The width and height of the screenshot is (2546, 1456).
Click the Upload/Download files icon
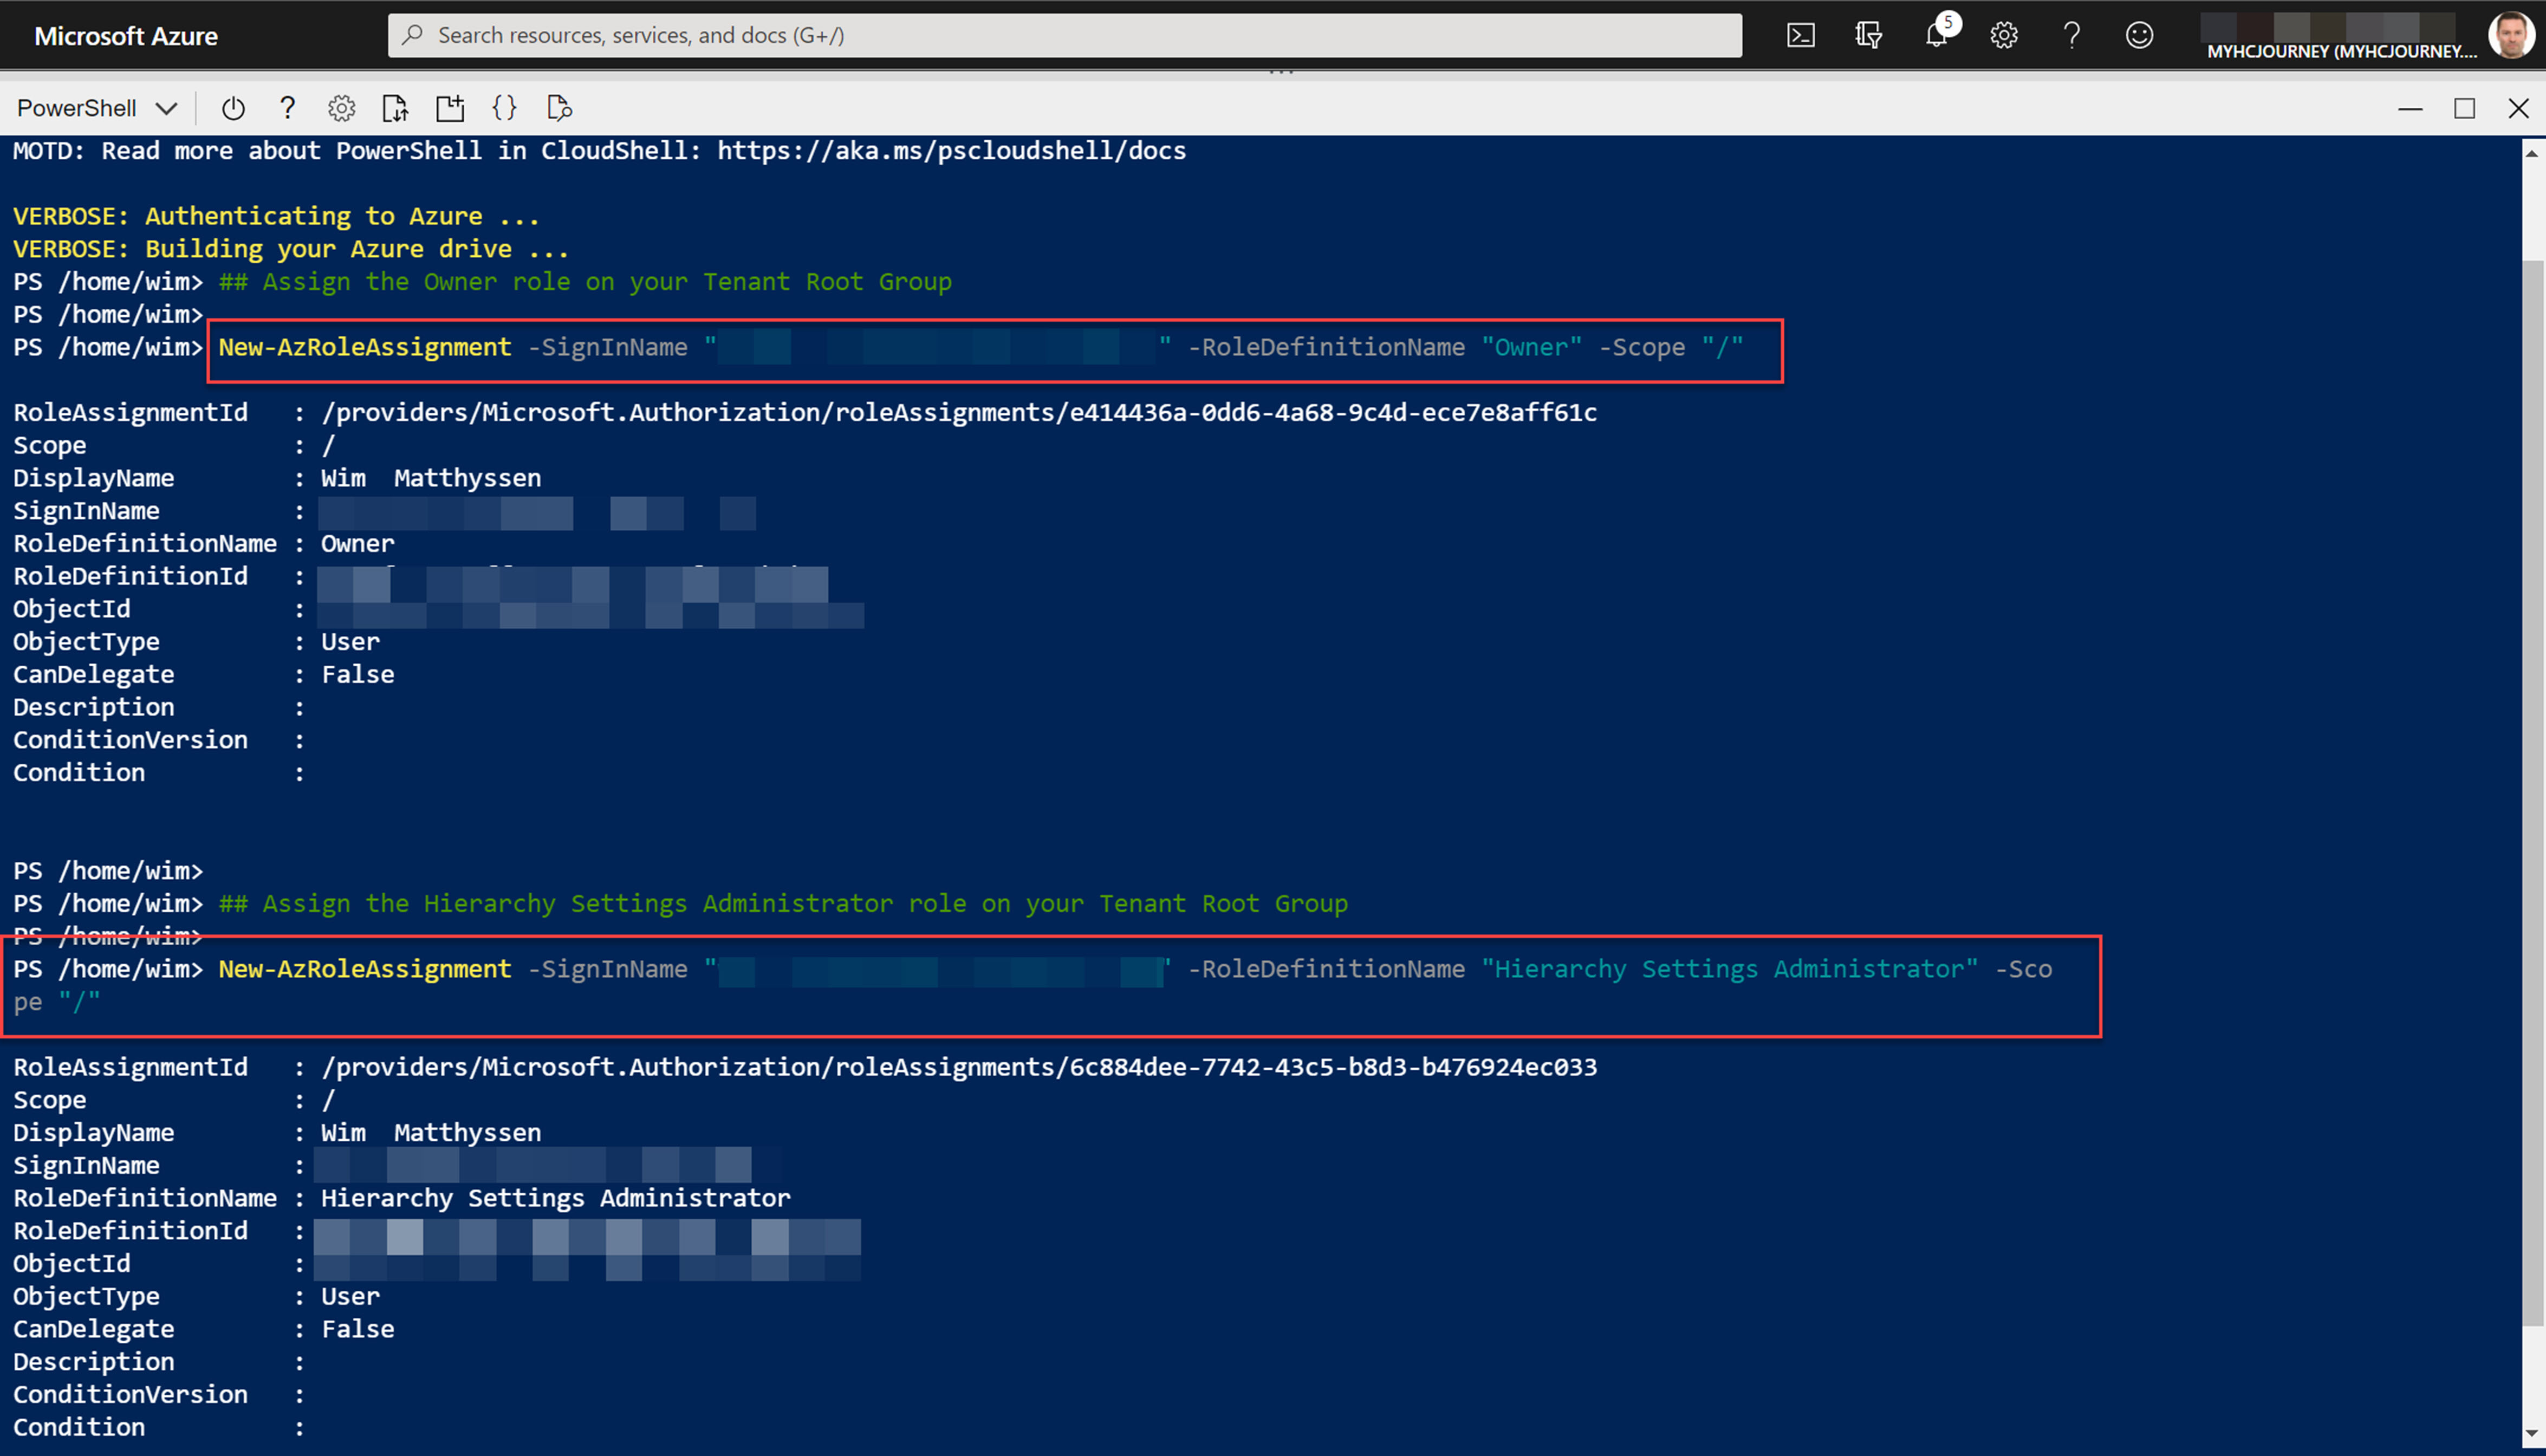click(x=396, y=108)
